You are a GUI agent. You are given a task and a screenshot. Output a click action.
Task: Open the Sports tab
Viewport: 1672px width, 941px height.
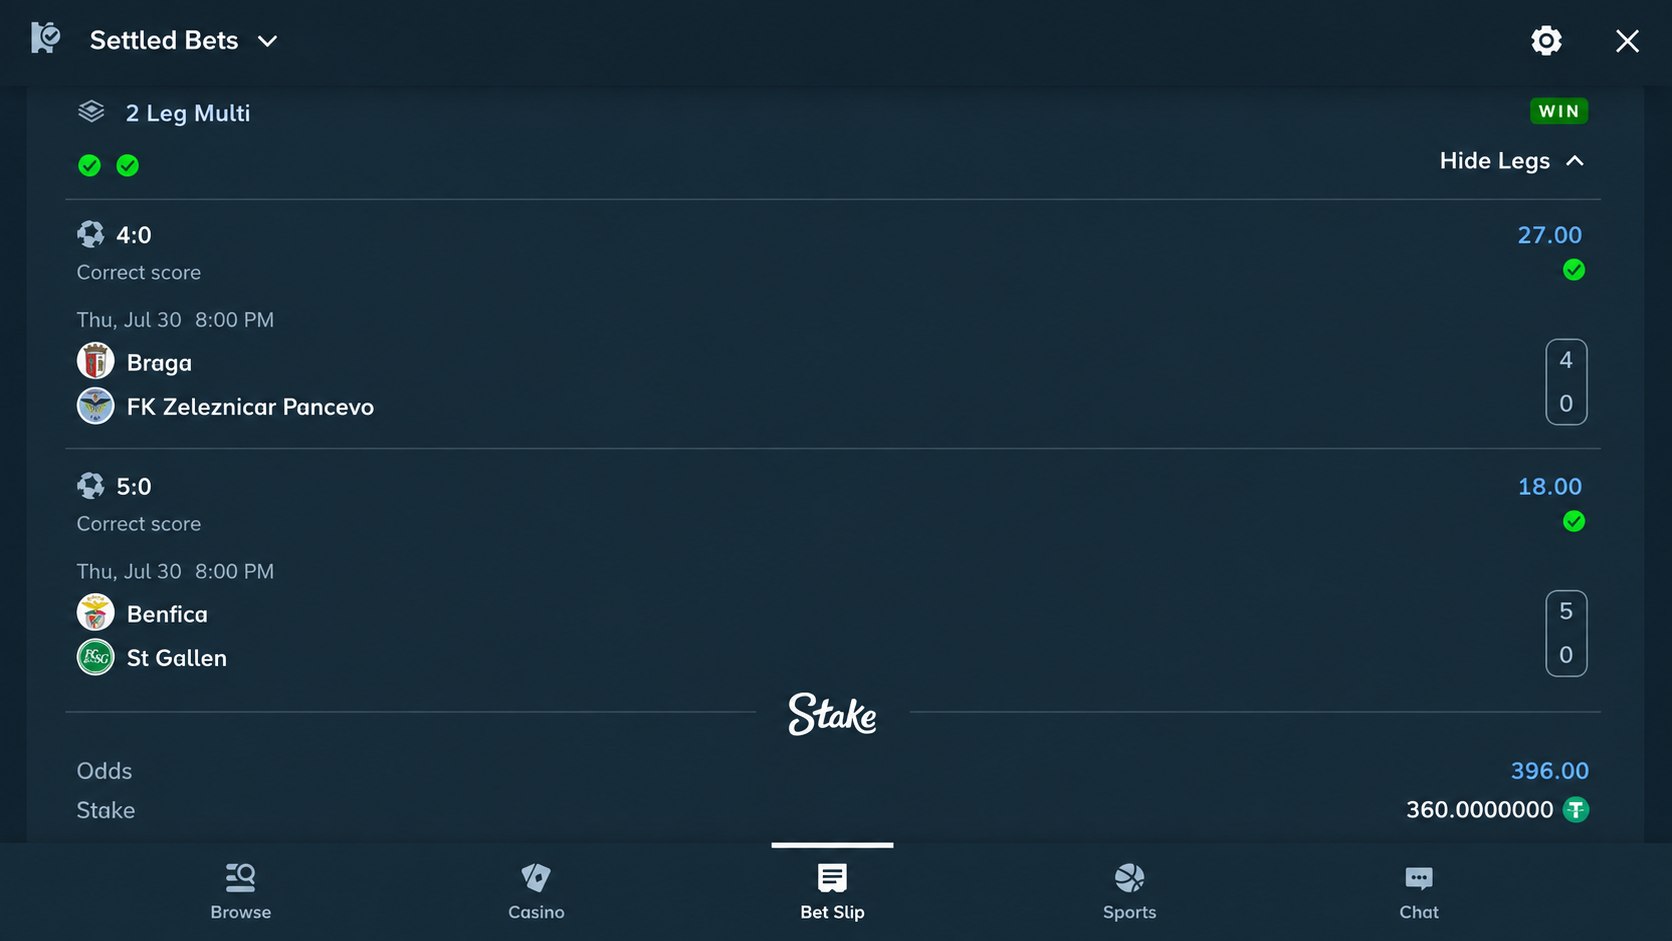(x=1130, y=891)
